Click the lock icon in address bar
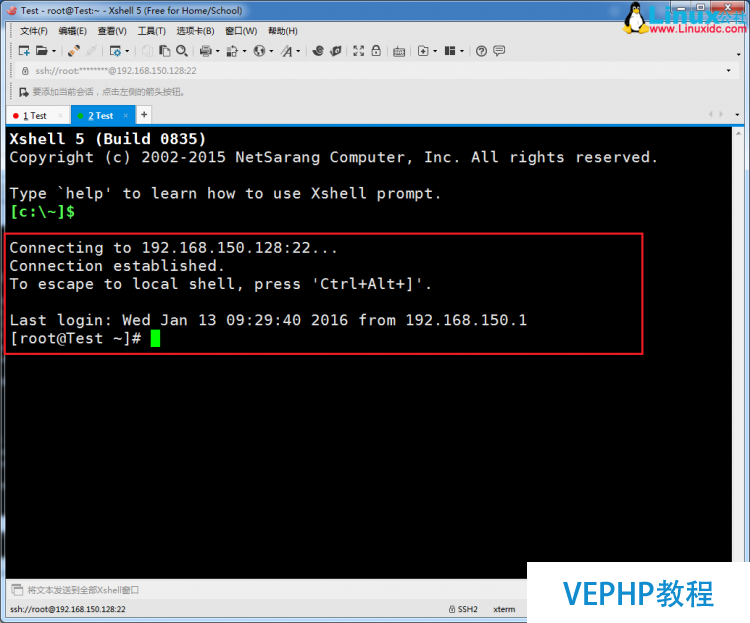The height and width of the screenshot is (623, 750). pos(25,71)
